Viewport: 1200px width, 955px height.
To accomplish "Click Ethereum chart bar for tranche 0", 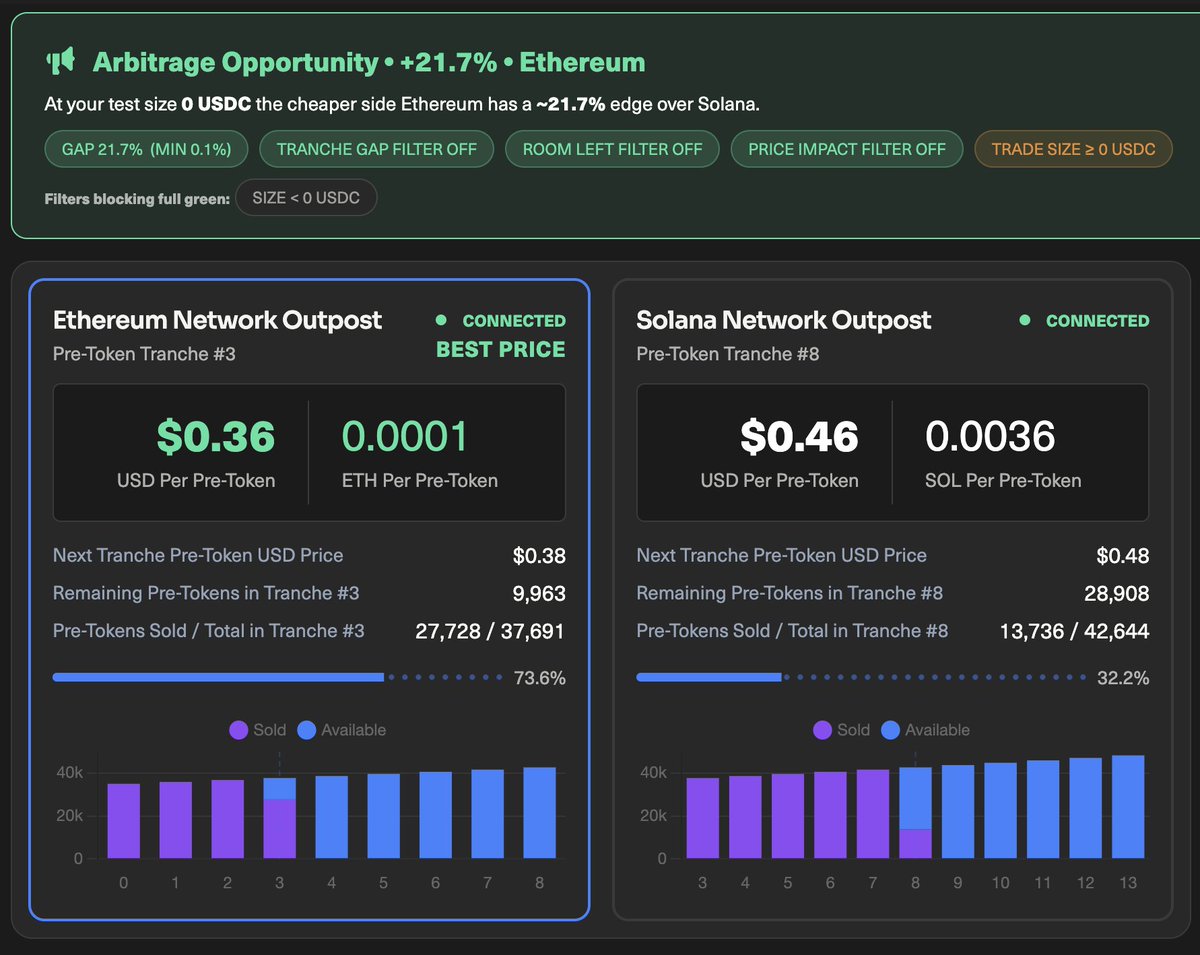I will point(124,821).
